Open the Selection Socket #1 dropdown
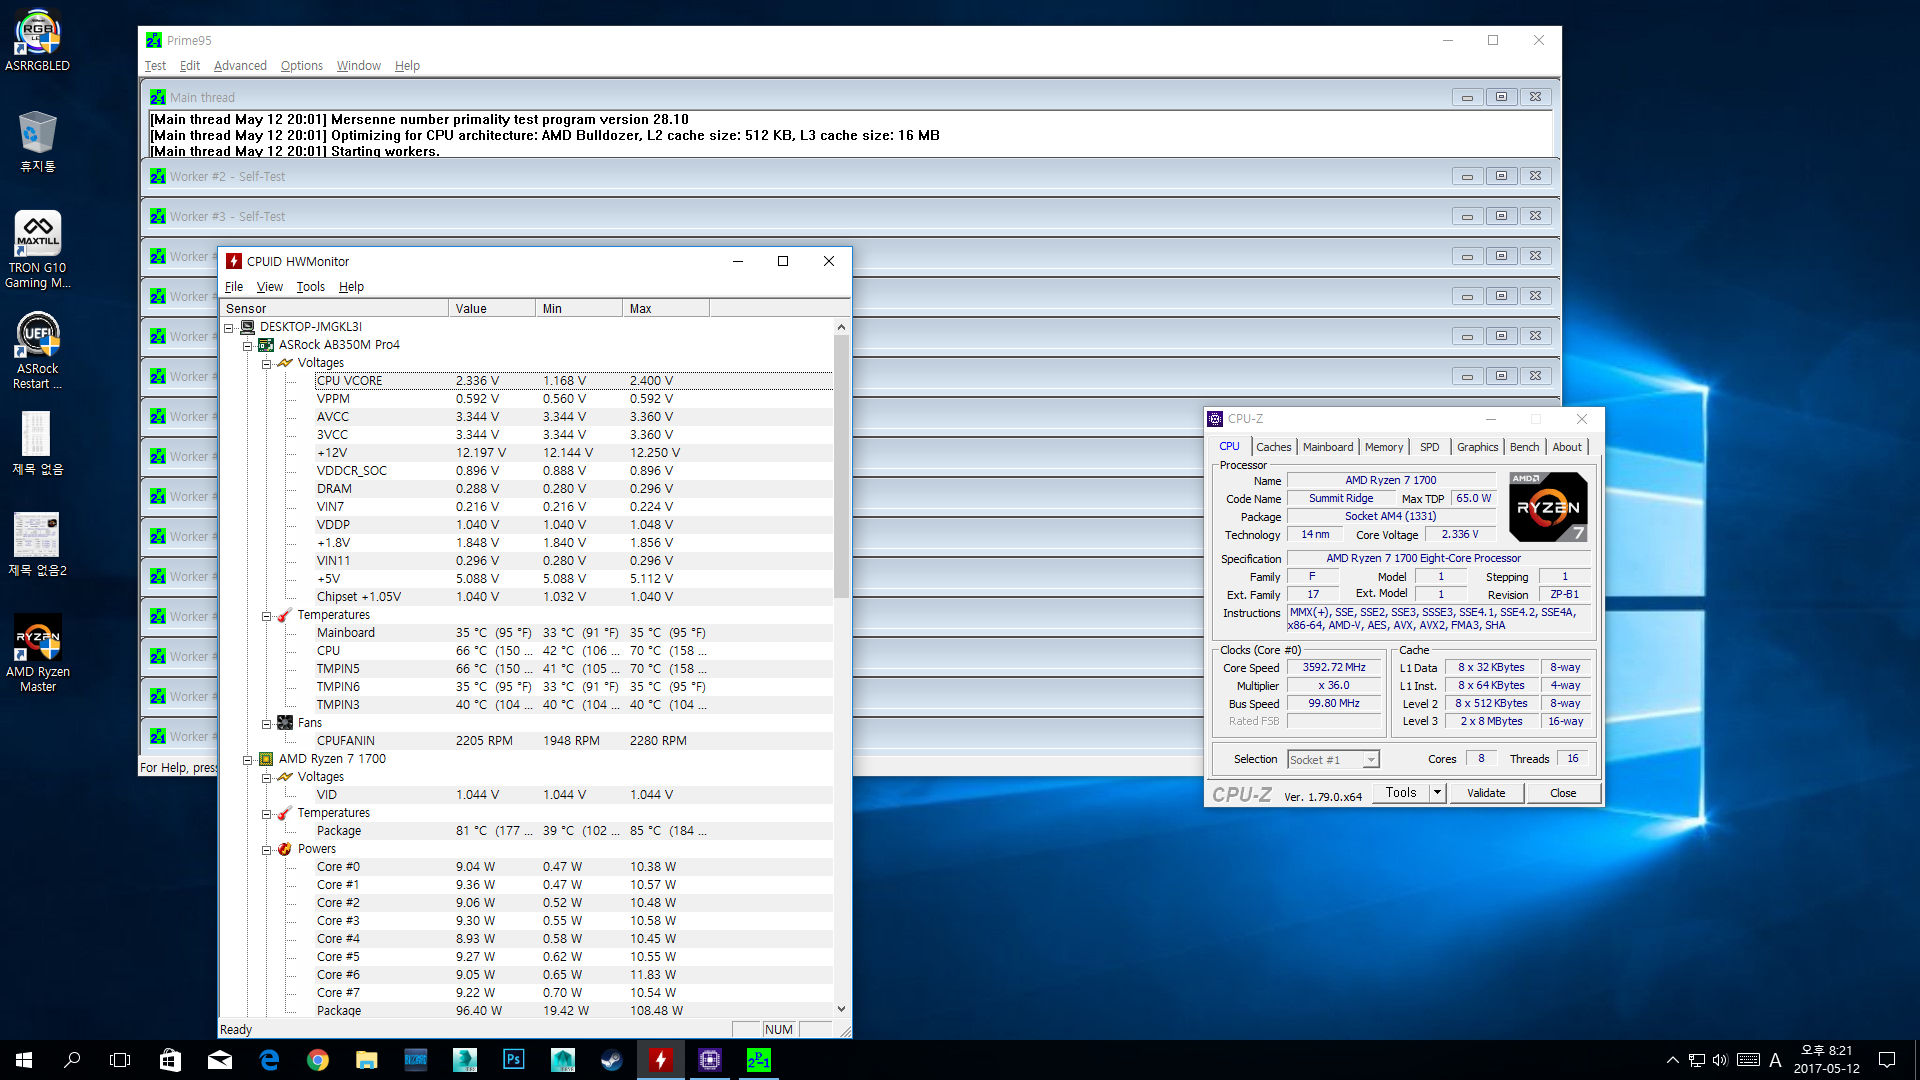 (1334, 760)
